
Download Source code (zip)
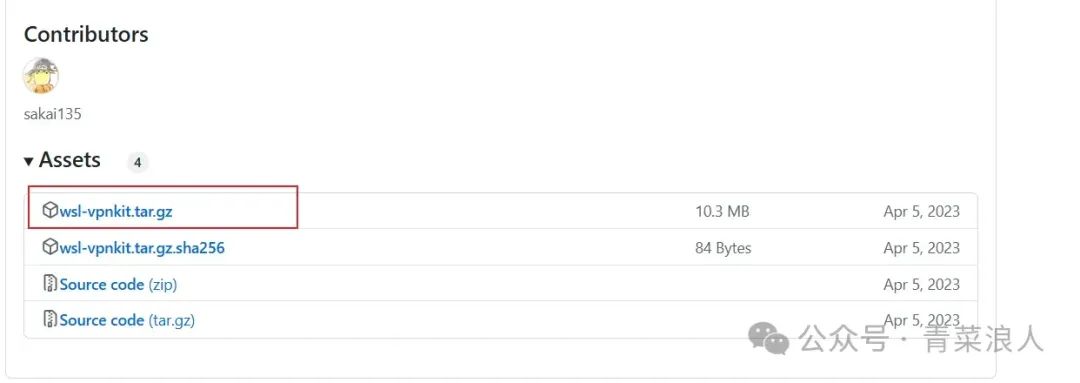tap(118, 284)
